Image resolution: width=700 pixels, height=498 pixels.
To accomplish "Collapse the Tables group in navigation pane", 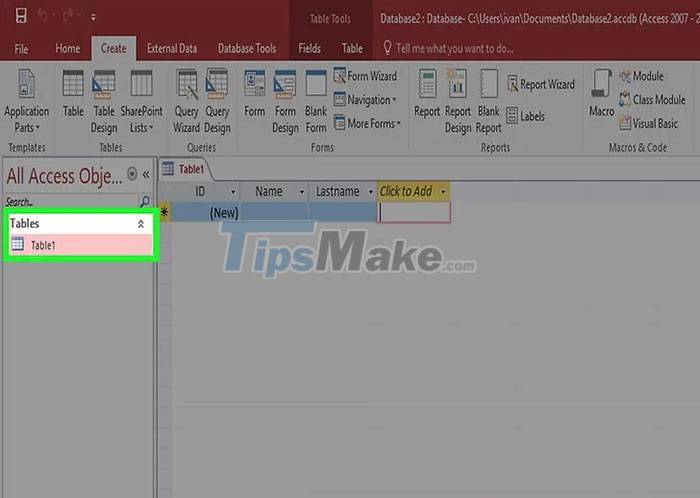I will 141,224.
